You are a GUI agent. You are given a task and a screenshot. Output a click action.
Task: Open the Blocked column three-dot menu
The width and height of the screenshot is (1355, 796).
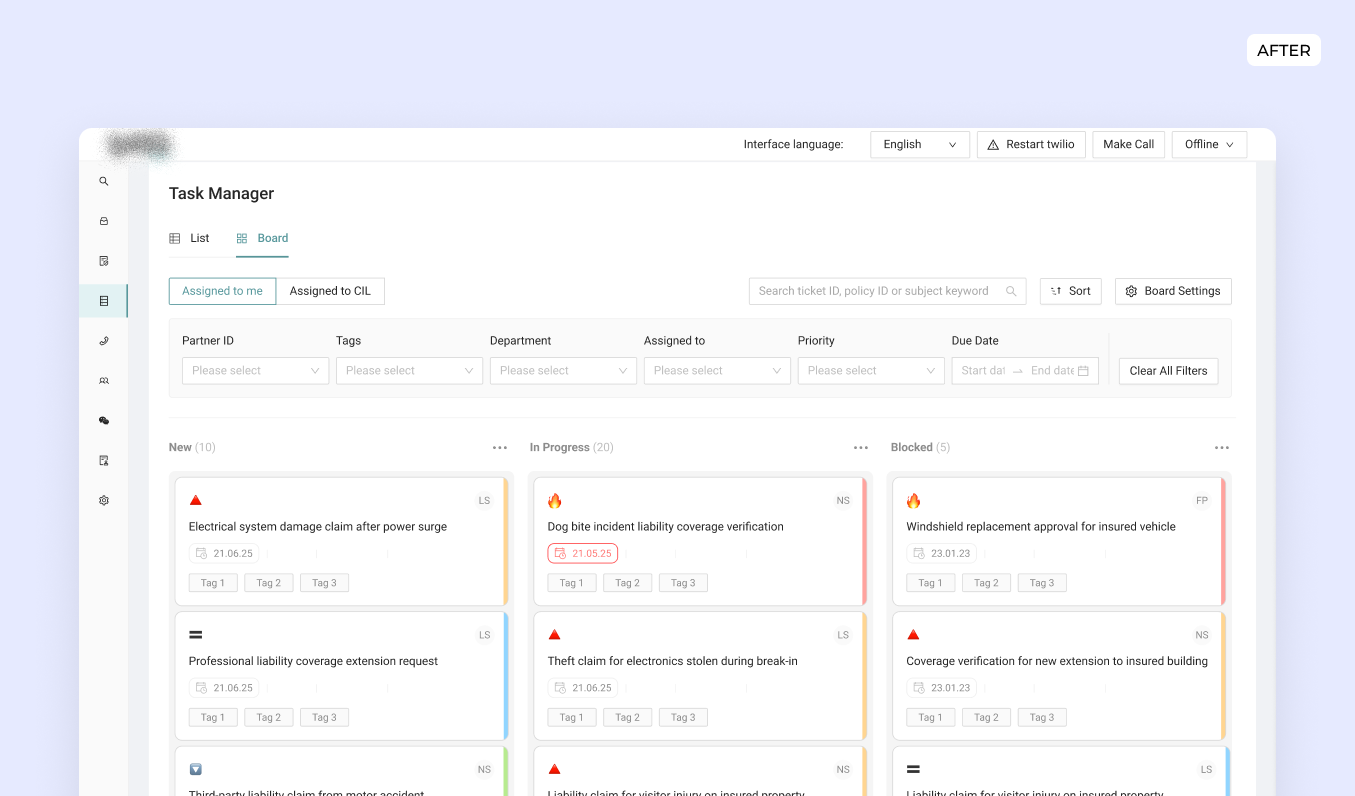pos(1222,448)
